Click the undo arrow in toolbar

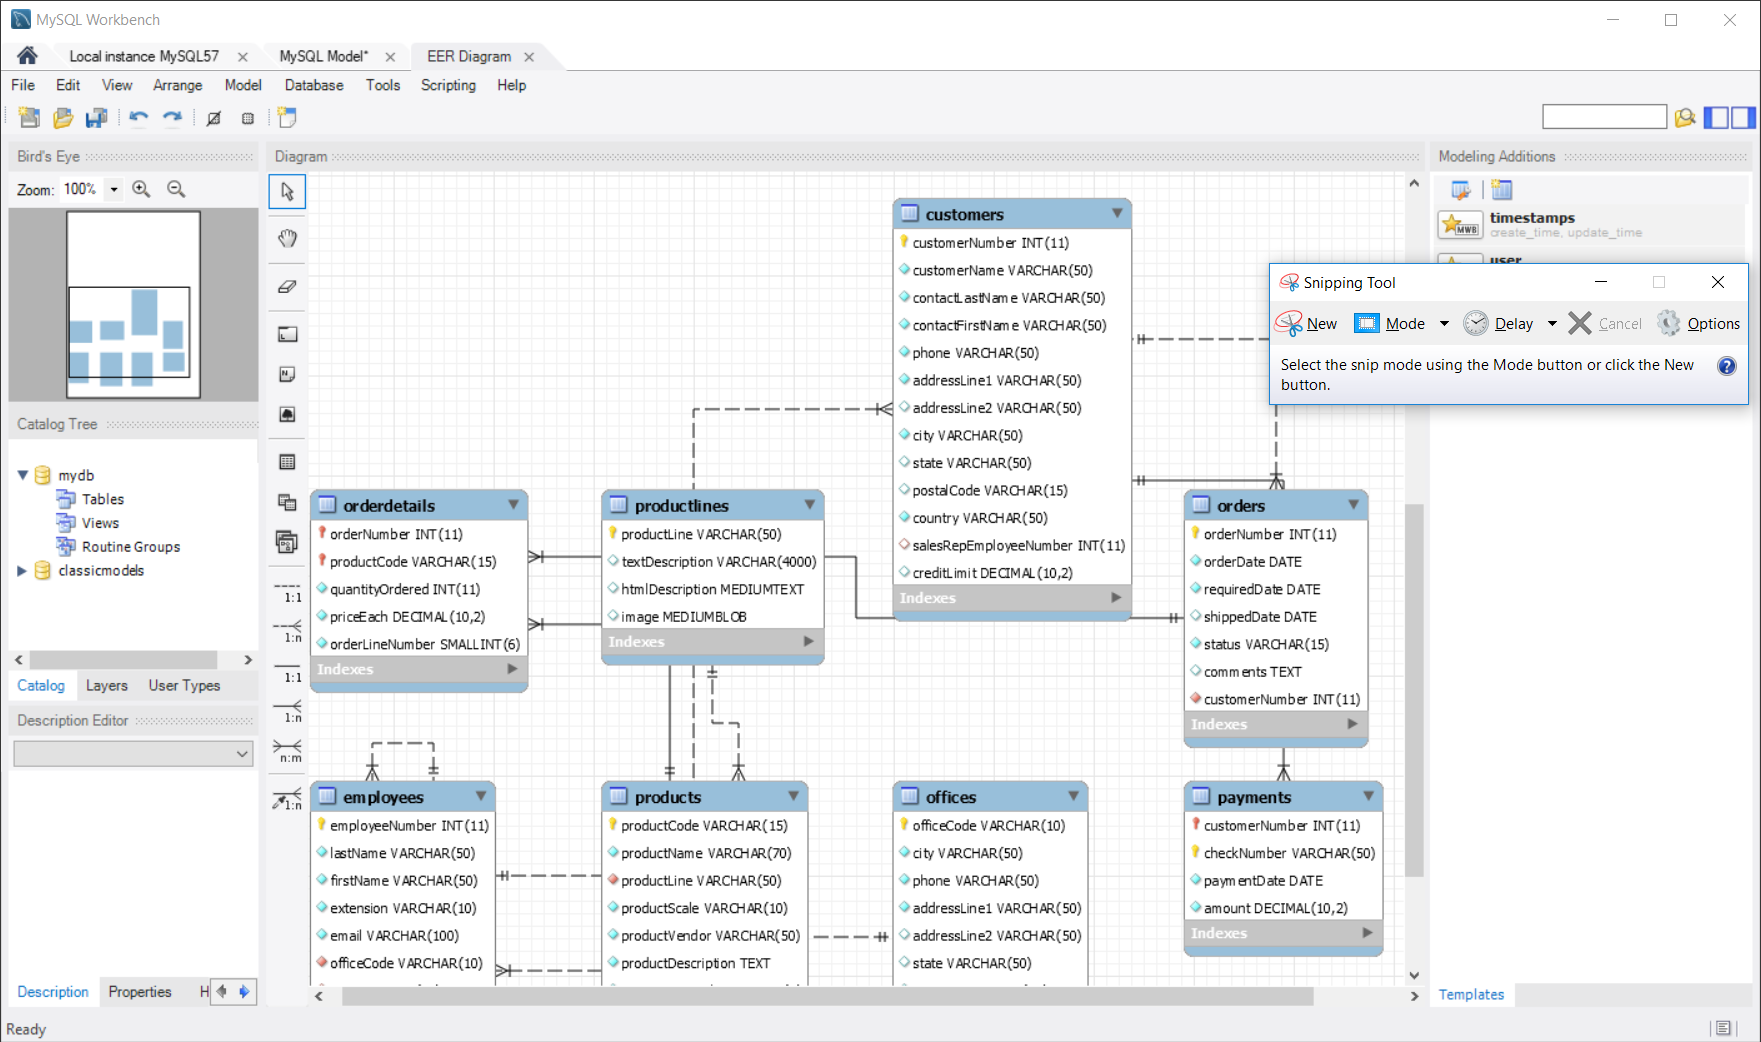click(138, 118)
